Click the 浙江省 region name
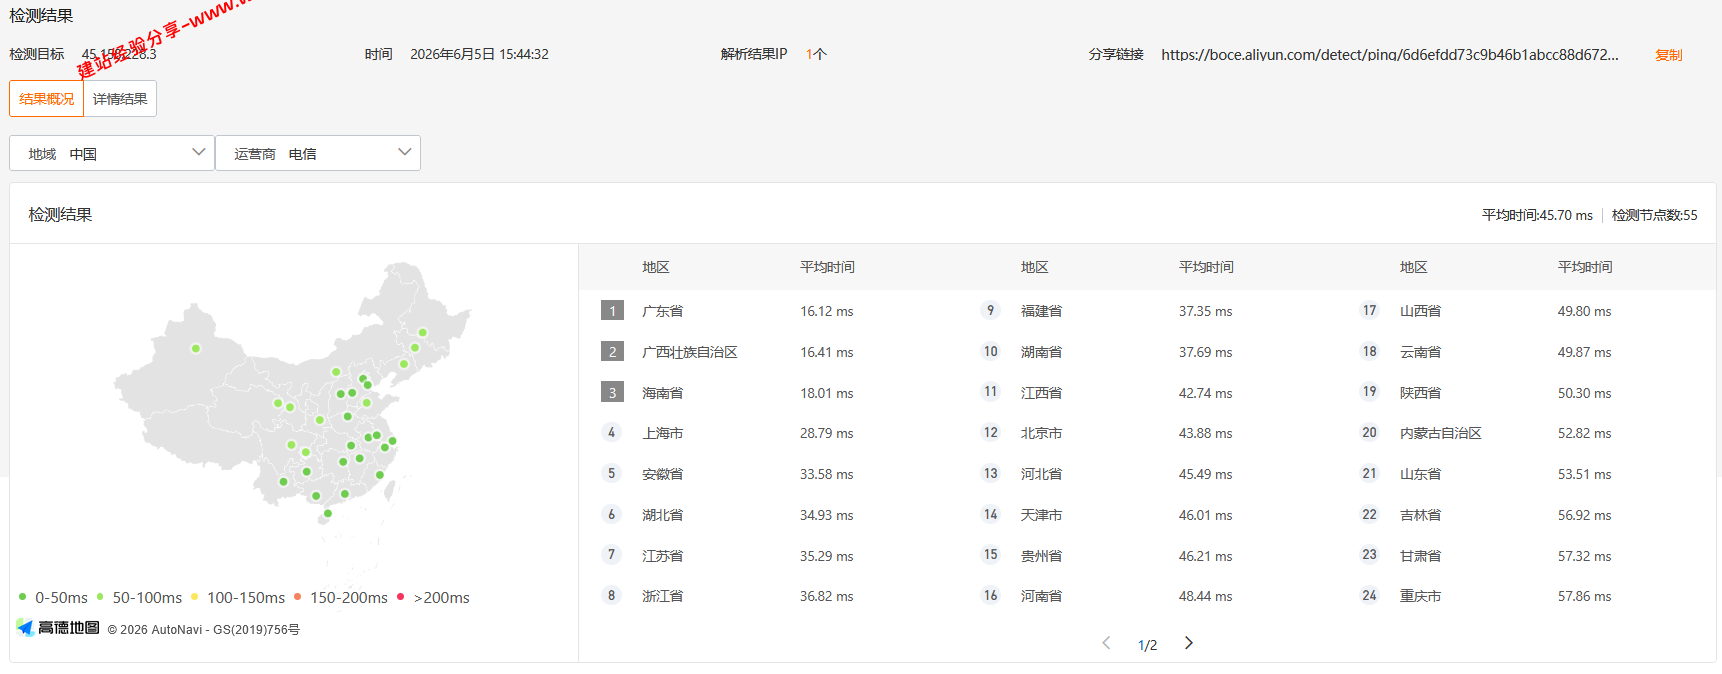The height and width of the screenshot is (674, 1722). tap(662, 596)
